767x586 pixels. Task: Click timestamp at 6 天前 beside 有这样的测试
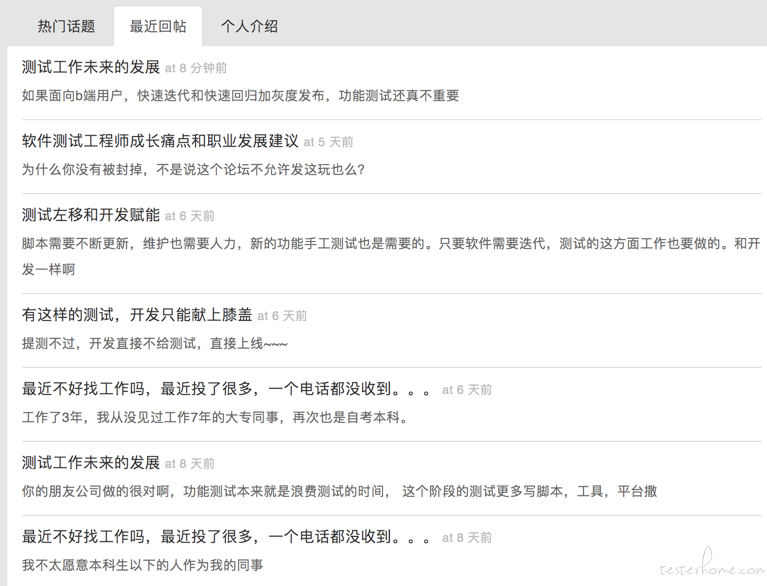282,316
